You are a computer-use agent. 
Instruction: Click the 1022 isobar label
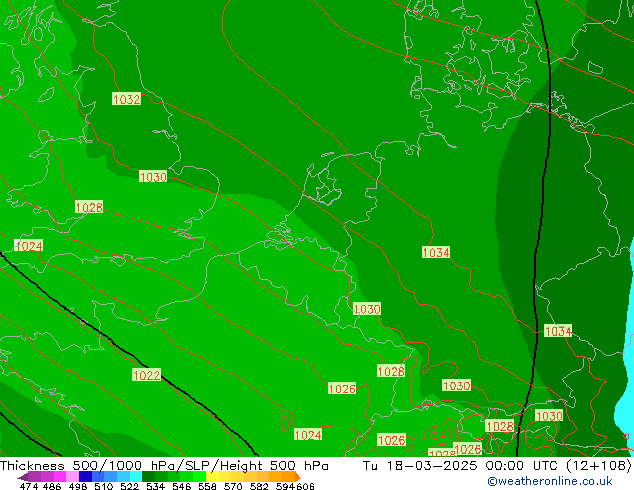click(x=146, y=375)
